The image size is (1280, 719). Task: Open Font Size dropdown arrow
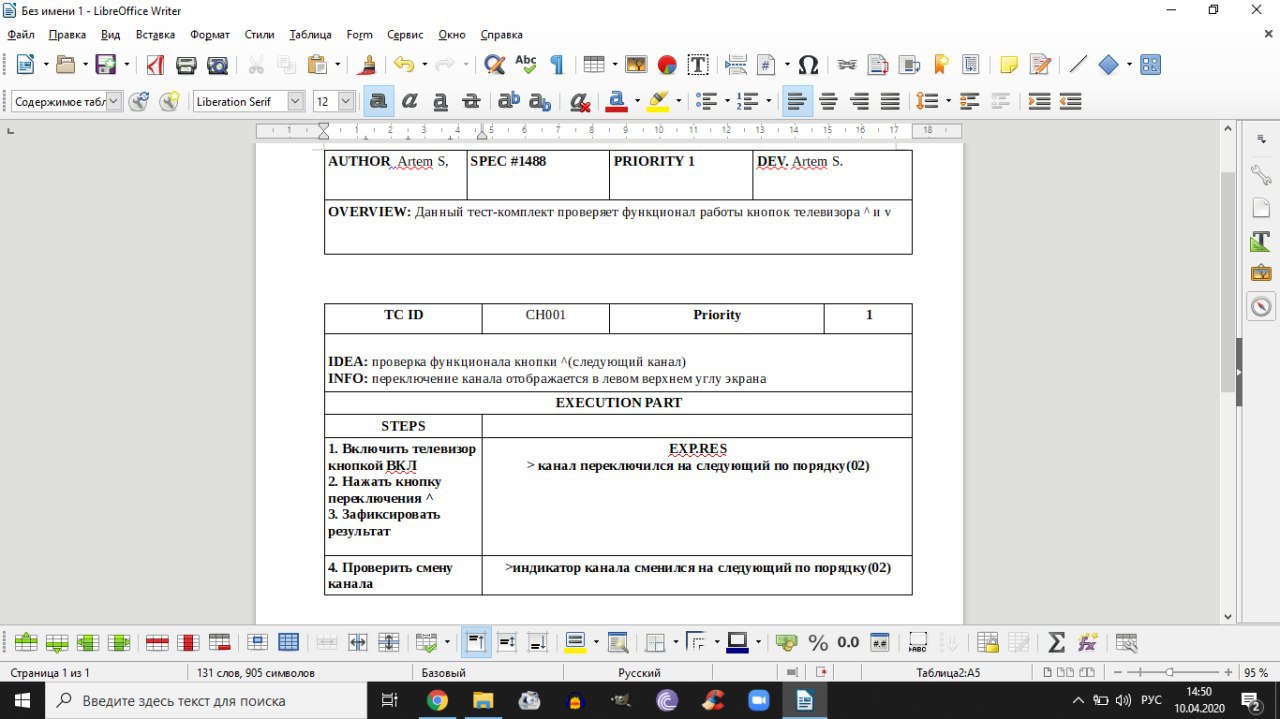click(346, 101)
